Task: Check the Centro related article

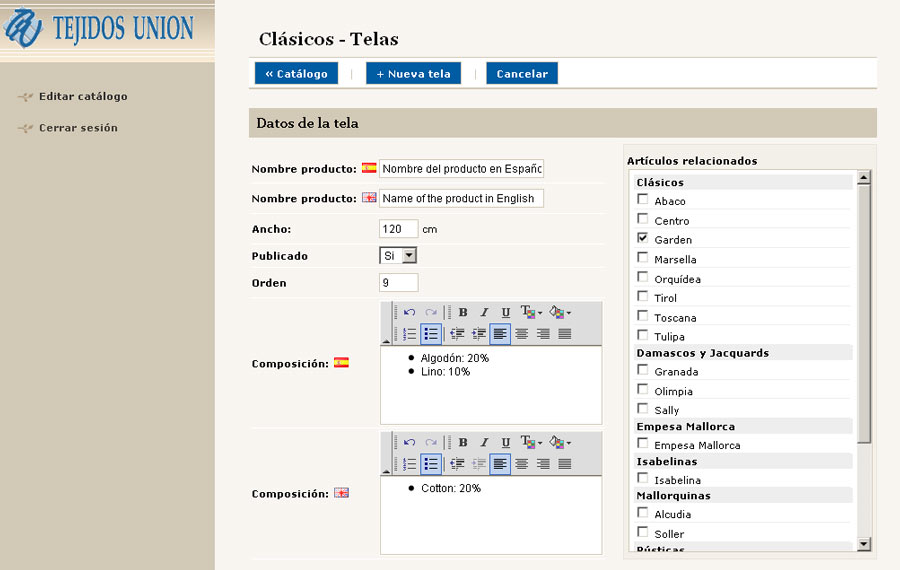Action: (x=643, y=219)
